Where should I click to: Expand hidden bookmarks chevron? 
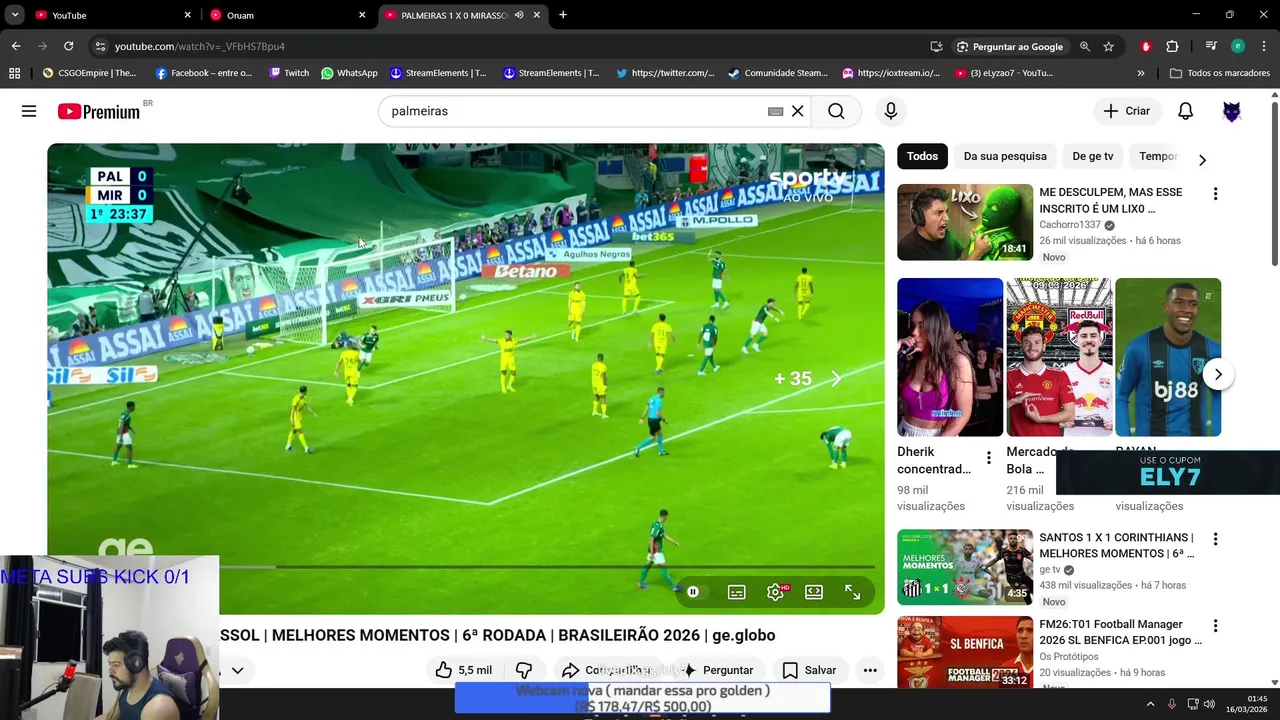click(1140, 73)
